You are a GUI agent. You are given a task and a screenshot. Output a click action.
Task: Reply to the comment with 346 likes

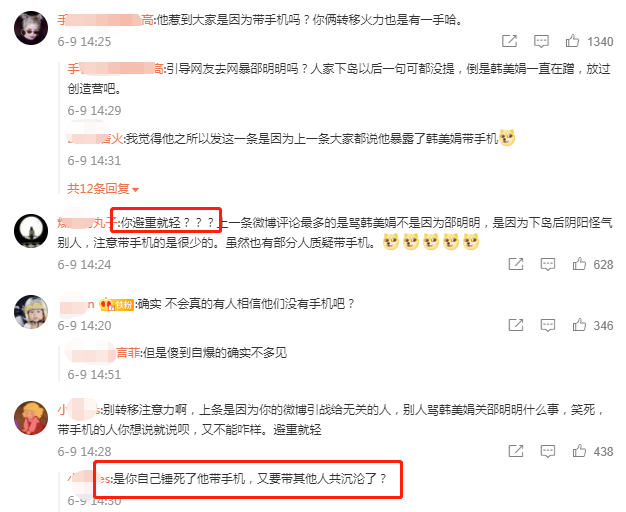pyautogui.click(x=548, y=325)
